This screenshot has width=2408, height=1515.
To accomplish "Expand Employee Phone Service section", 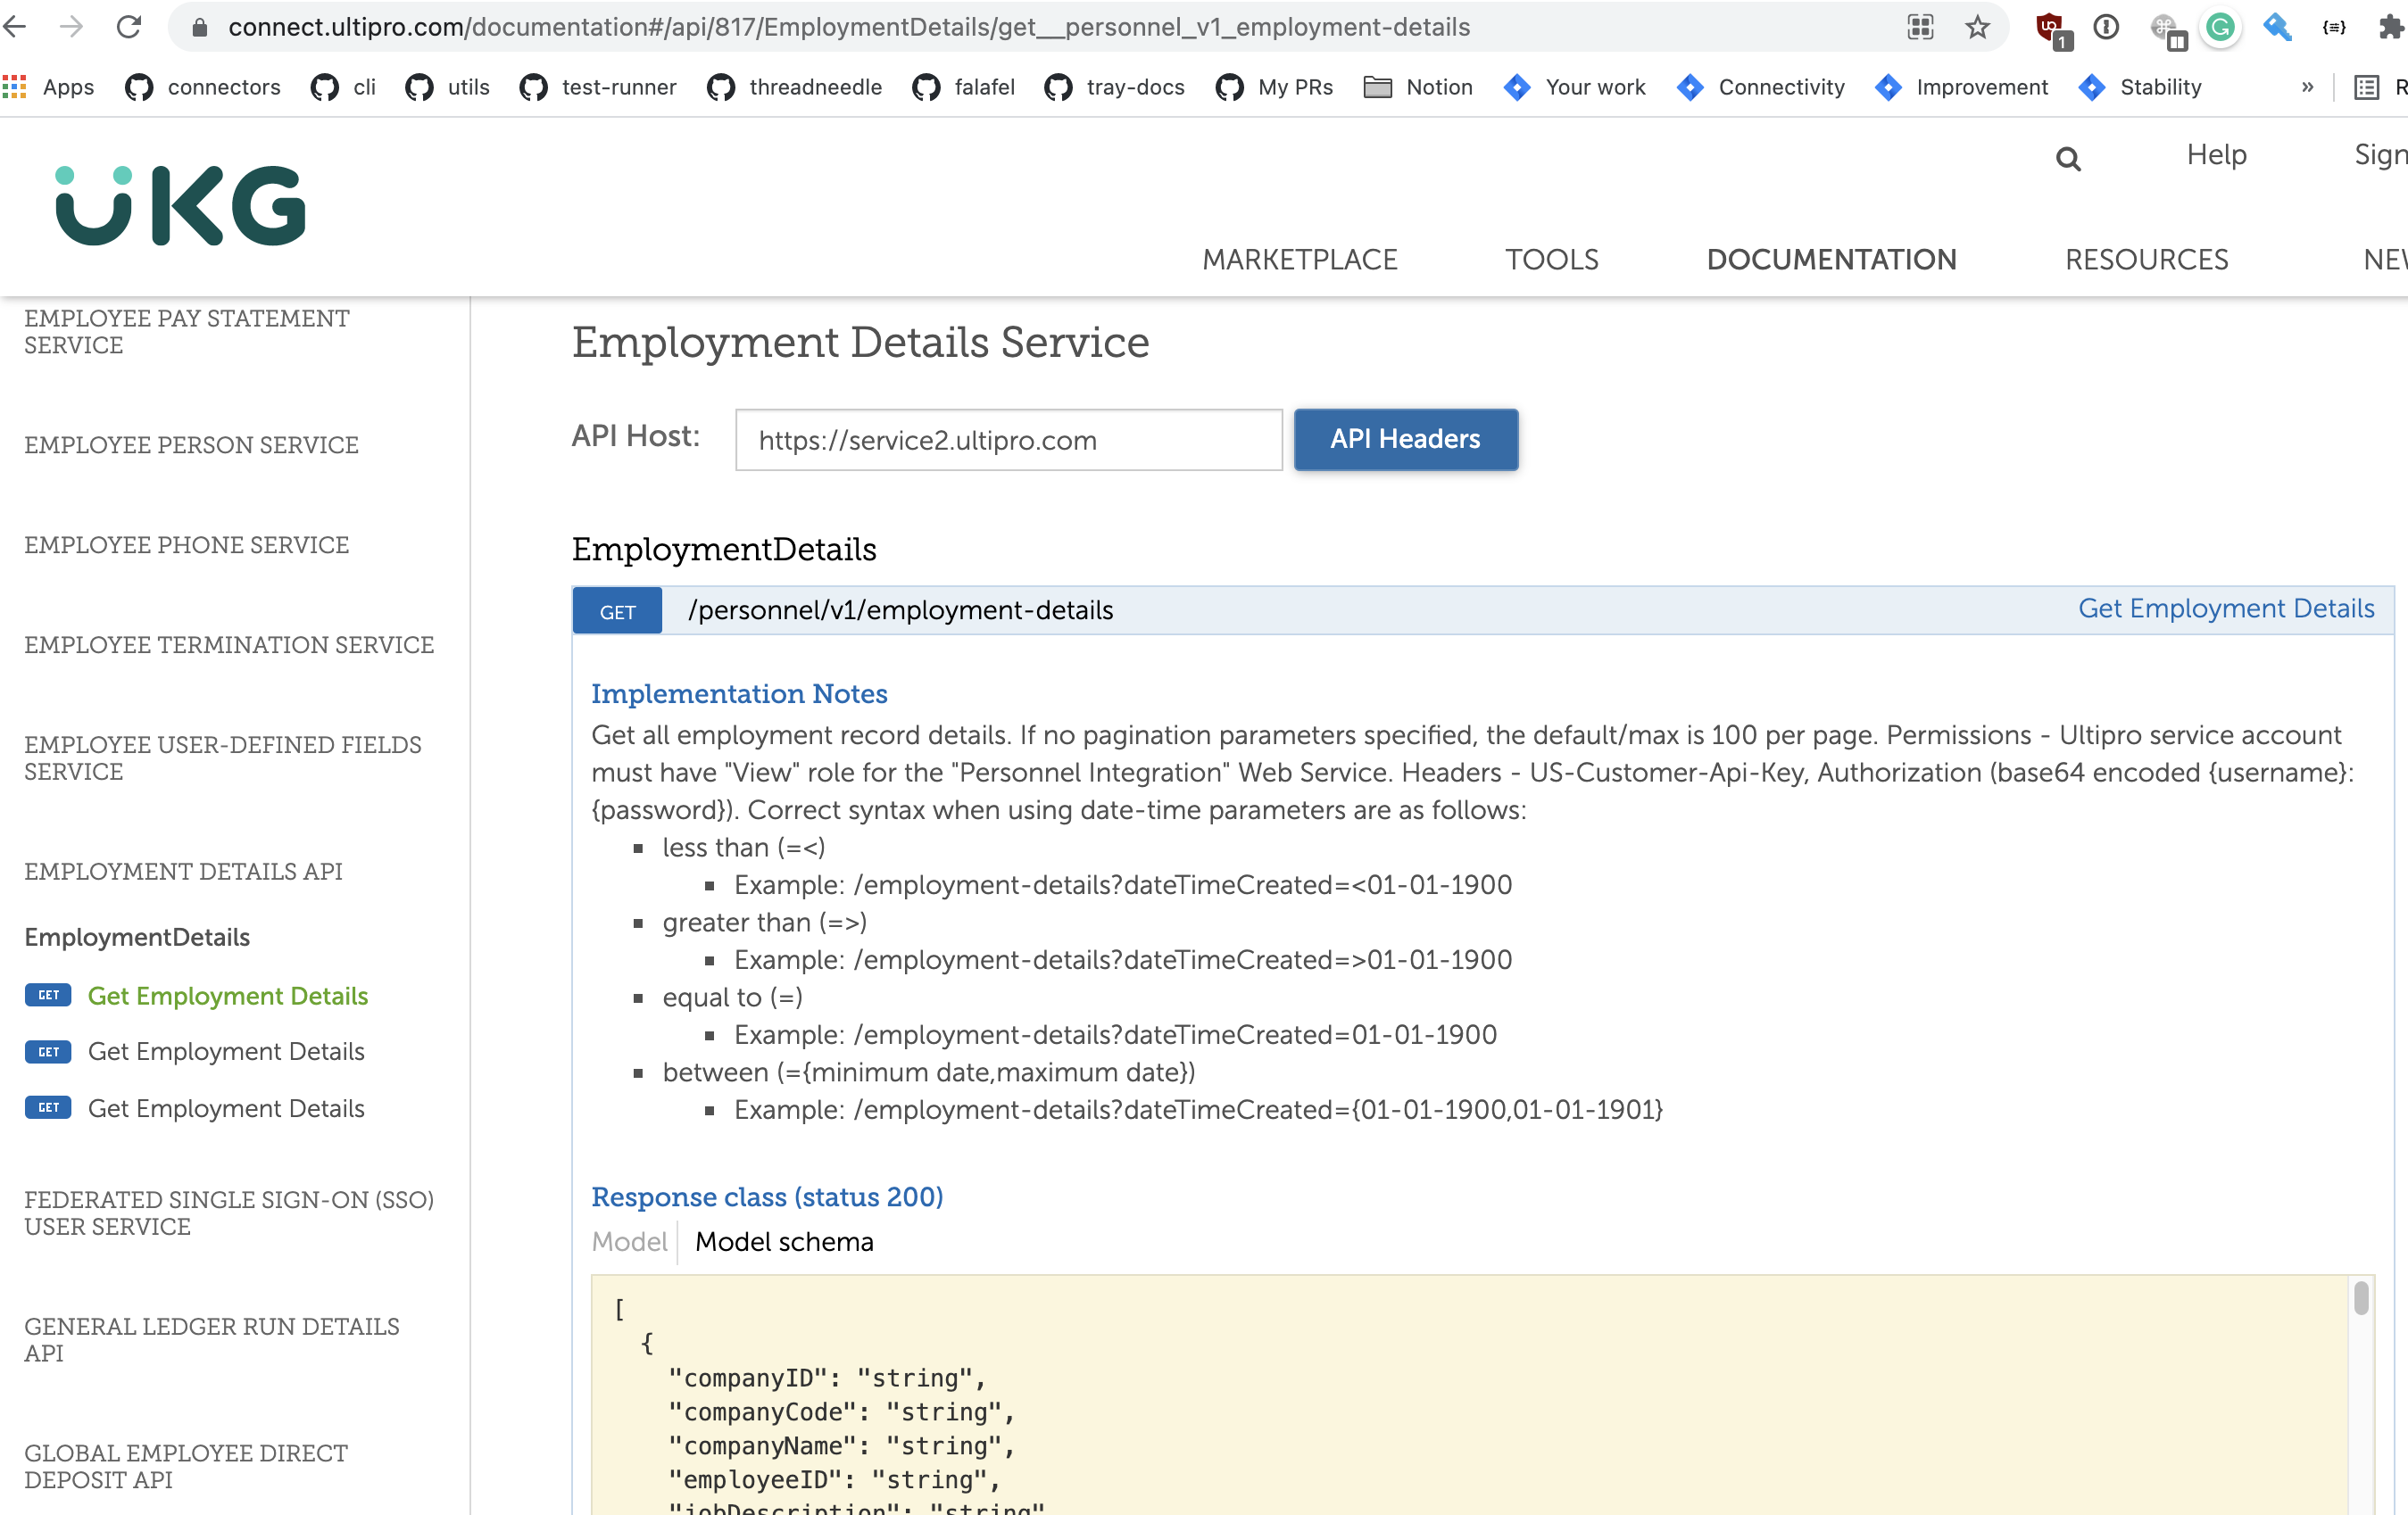I will [x=186, y=545].
